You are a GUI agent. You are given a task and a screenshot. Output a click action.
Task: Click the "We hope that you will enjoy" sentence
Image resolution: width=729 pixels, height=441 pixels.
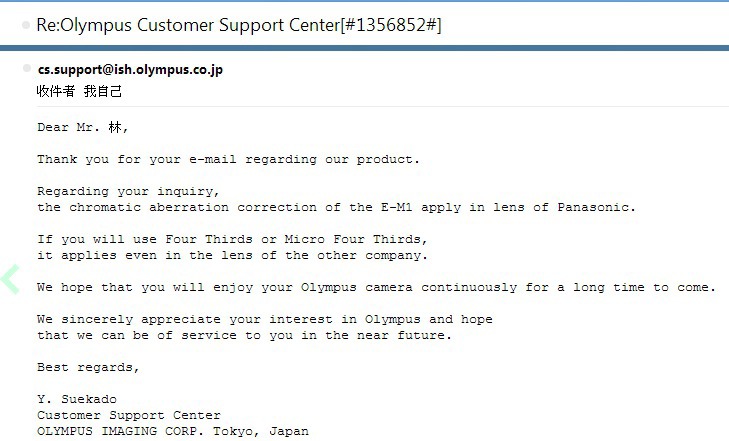click(376, 287)
